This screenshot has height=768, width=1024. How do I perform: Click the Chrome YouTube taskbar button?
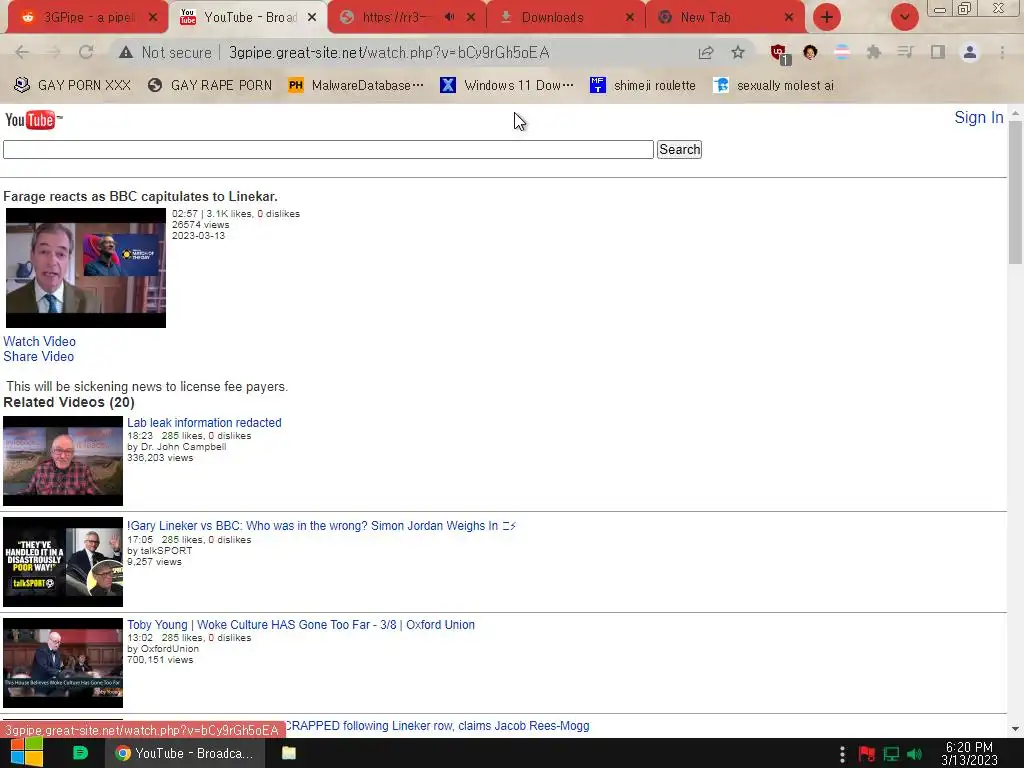(185, 753)
